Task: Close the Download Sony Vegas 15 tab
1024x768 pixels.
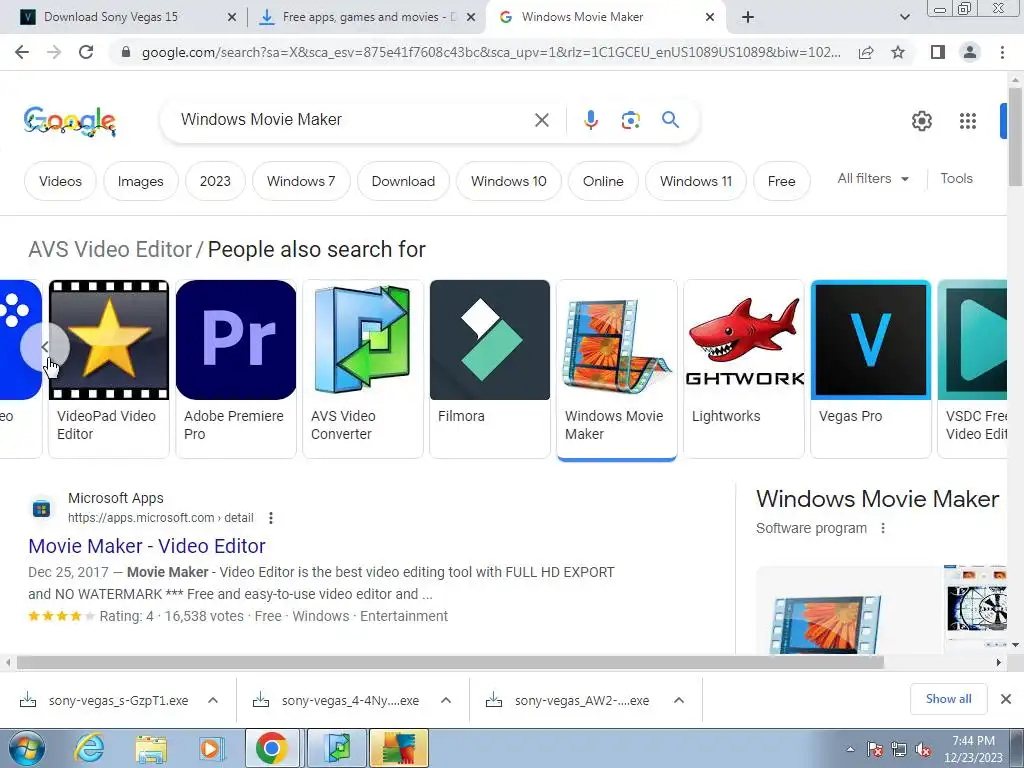Action: [x=231, y=18]
